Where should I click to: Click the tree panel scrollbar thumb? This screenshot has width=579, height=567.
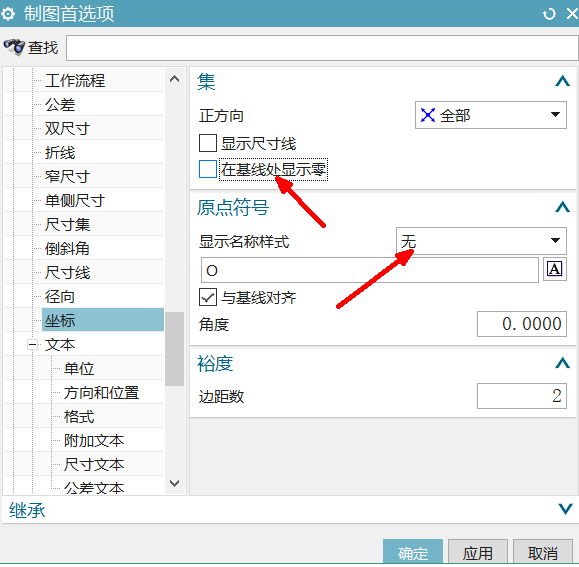[x=174, y=349]
